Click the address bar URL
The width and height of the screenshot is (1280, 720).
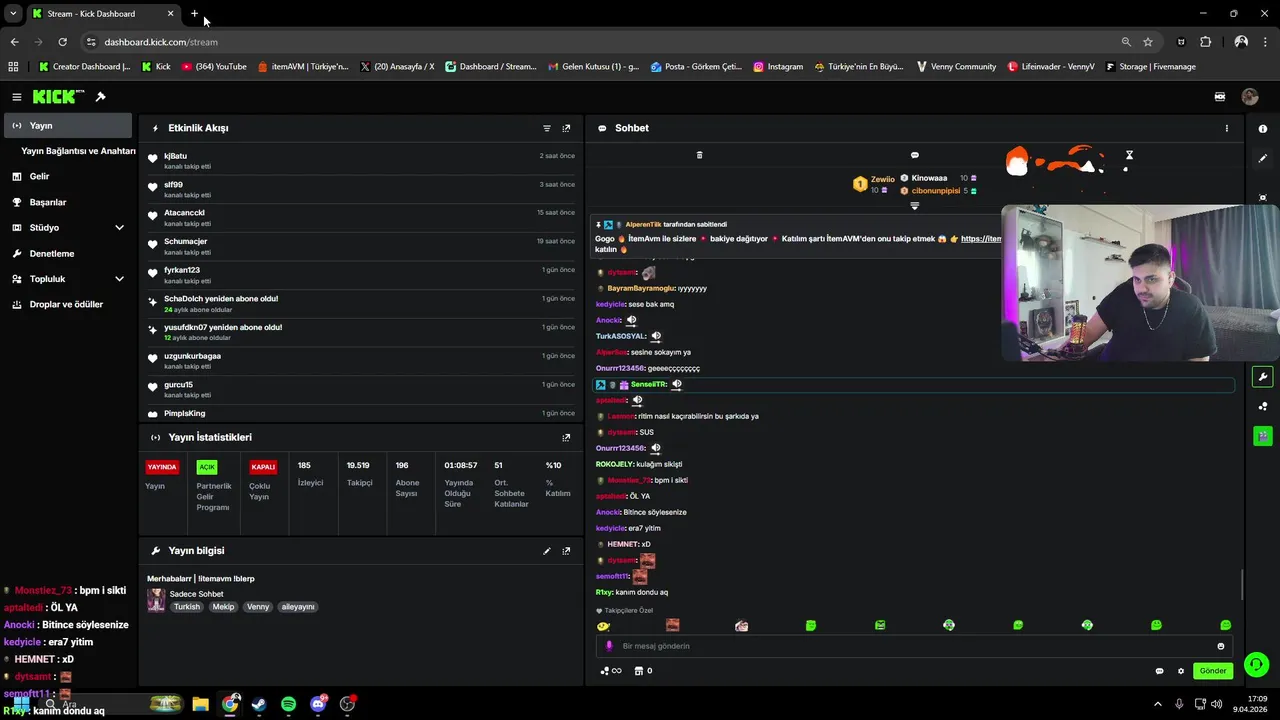coord(161,42)
